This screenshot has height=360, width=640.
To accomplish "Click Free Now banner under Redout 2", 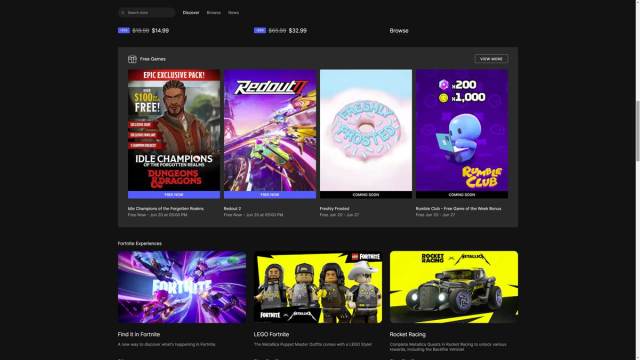I will point(270,195).
